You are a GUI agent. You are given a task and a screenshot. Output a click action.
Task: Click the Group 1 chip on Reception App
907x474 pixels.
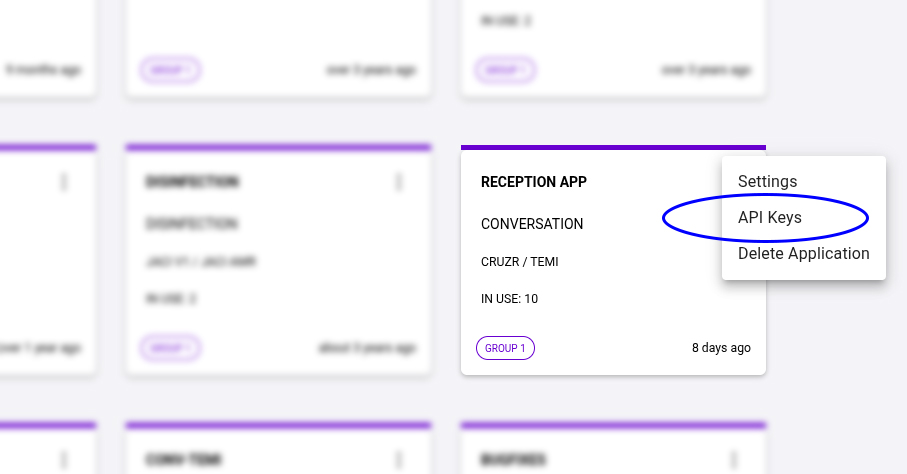coord(505,348)
